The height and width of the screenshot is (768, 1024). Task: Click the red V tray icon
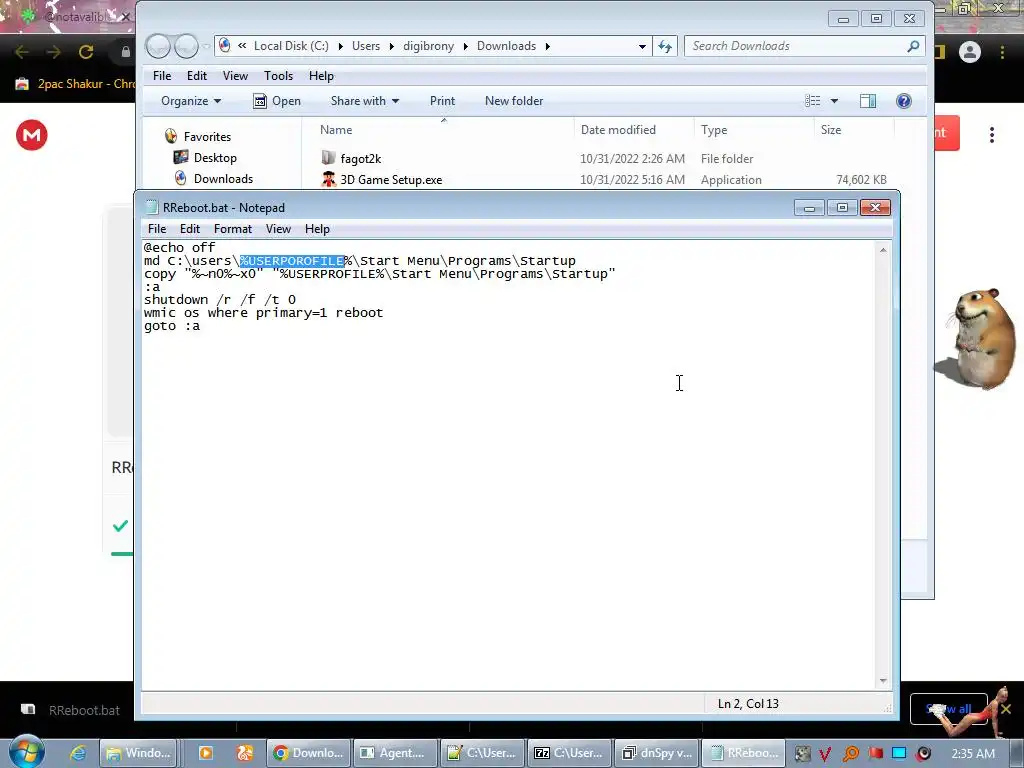pos(825,754)
